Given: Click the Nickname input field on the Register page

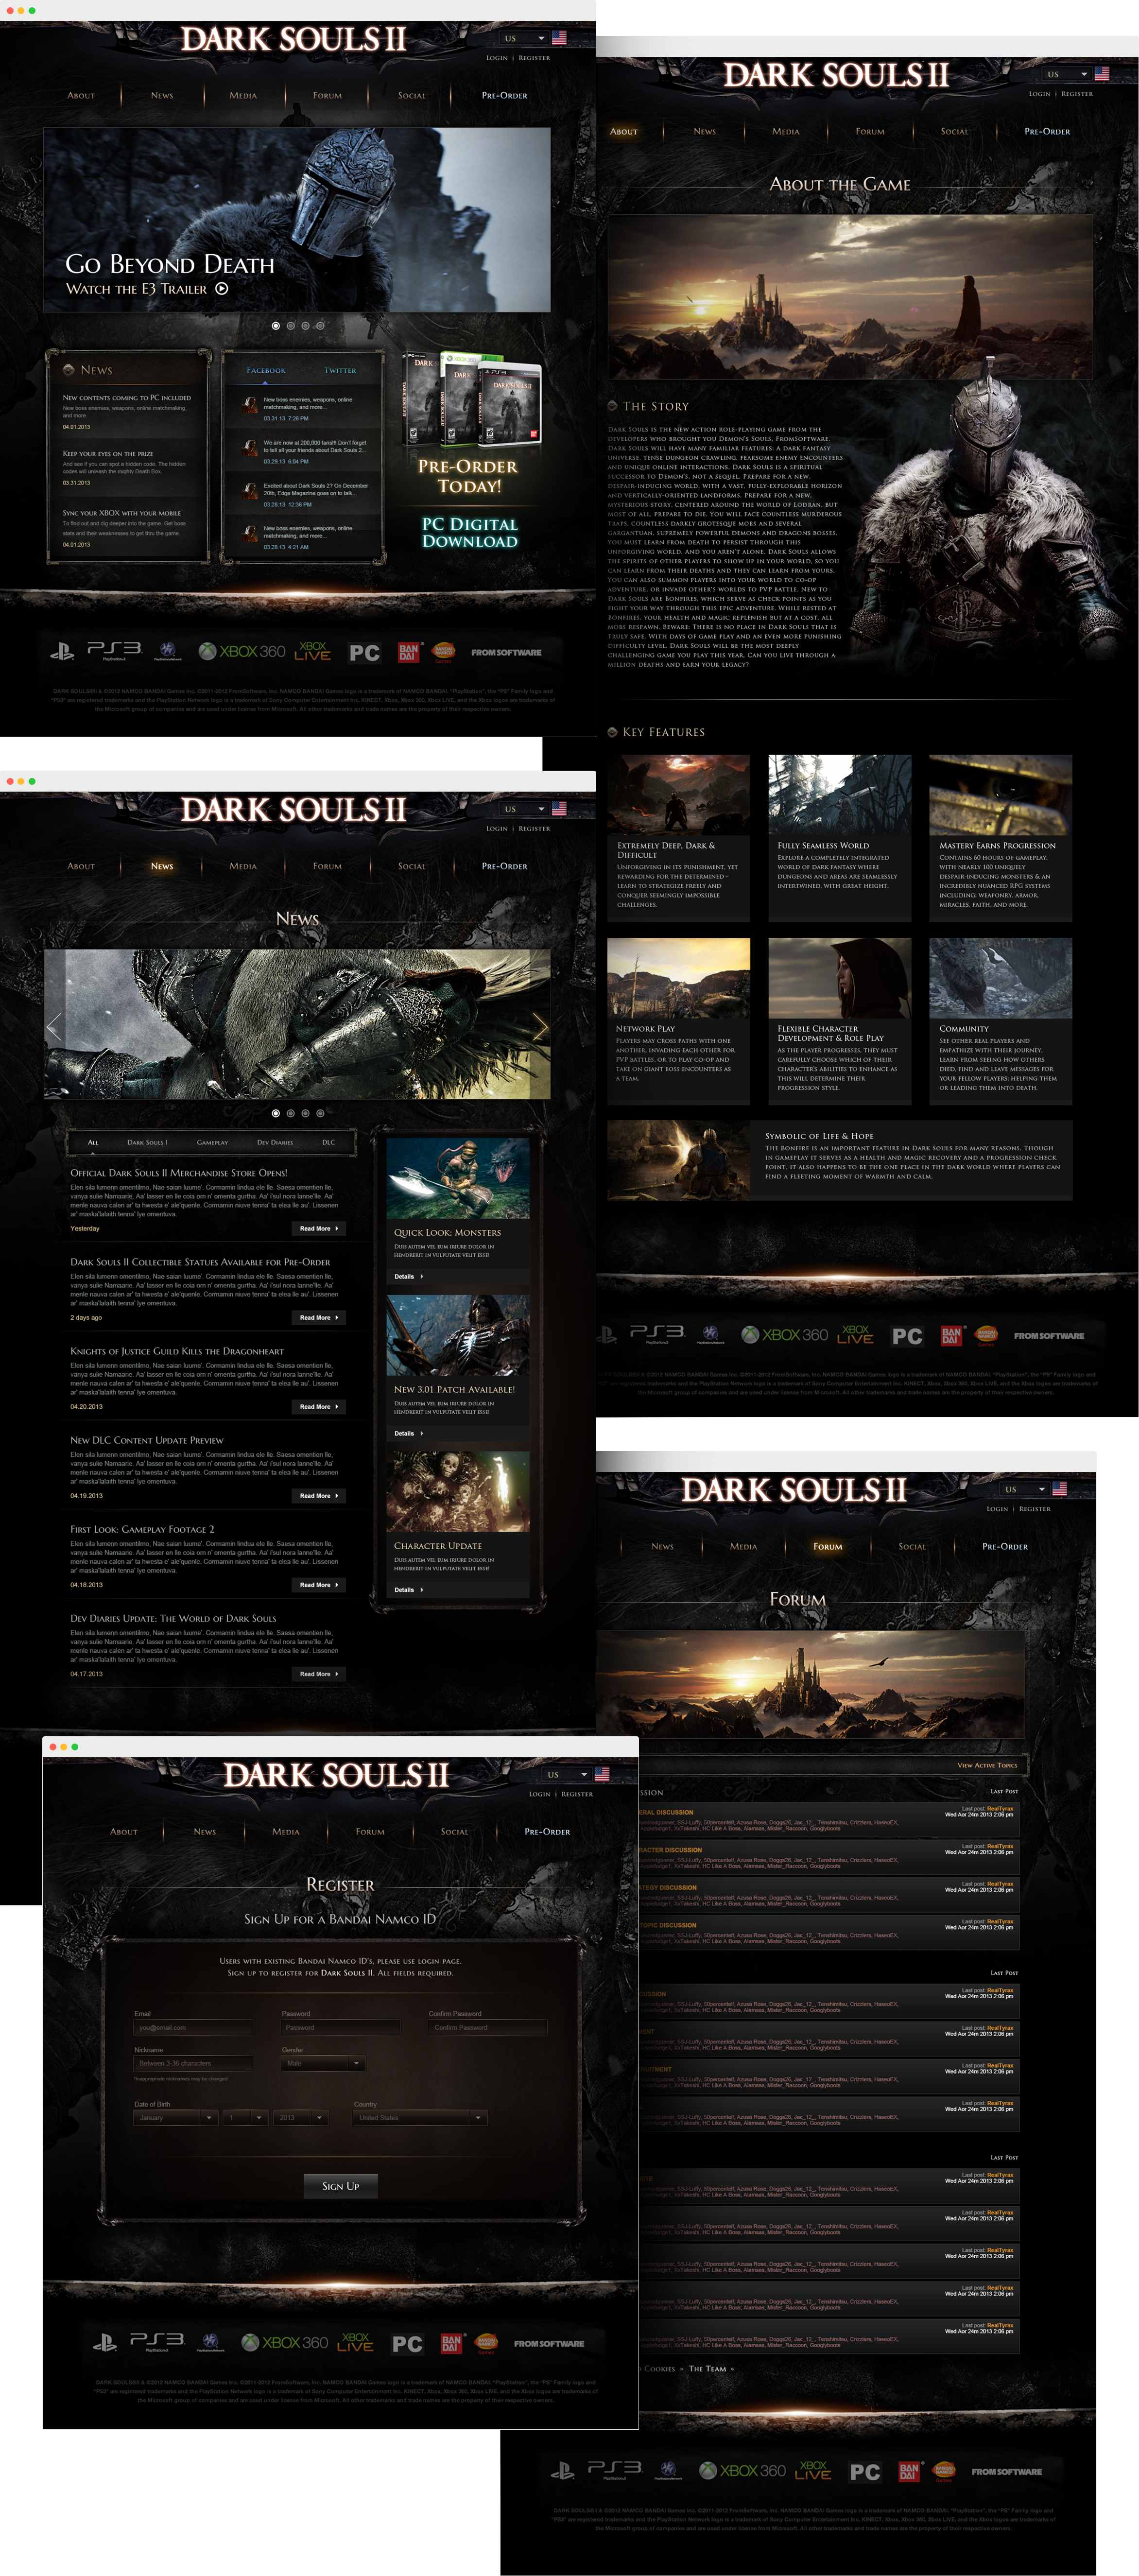Looking at the screenshot, I should [193, 2063].
